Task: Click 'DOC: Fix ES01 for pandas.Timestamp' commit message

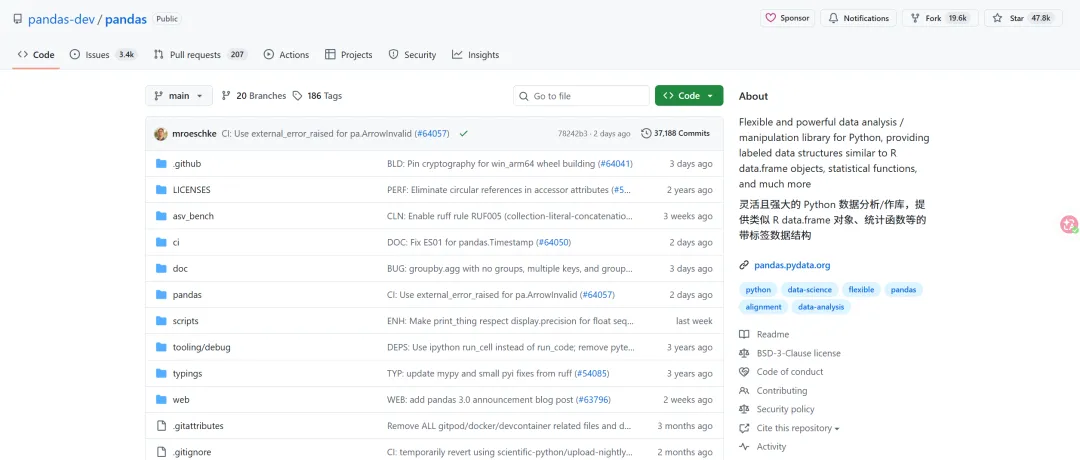Action: click(459, 242)
